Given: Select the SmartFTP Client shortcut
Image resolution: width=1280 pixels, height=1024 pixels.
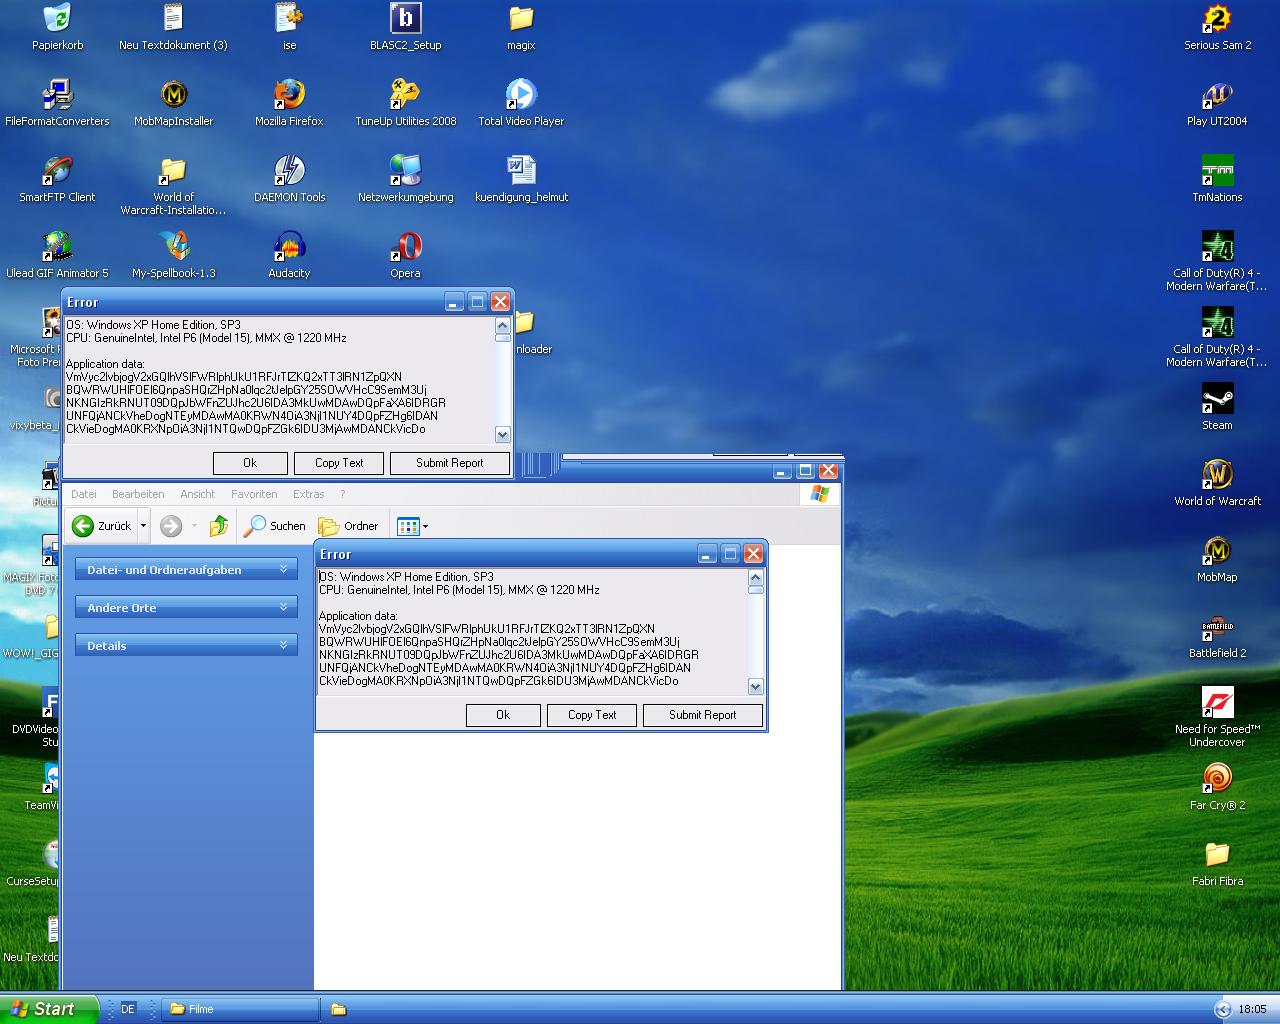Looking at the screenshot, I should [57, 179].
